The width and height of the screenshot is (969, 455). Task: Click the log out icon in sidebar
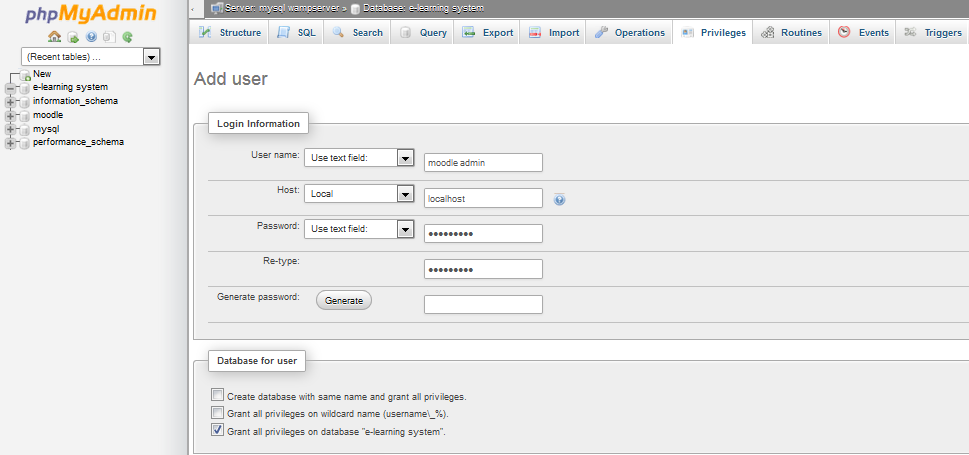point(73,37)
